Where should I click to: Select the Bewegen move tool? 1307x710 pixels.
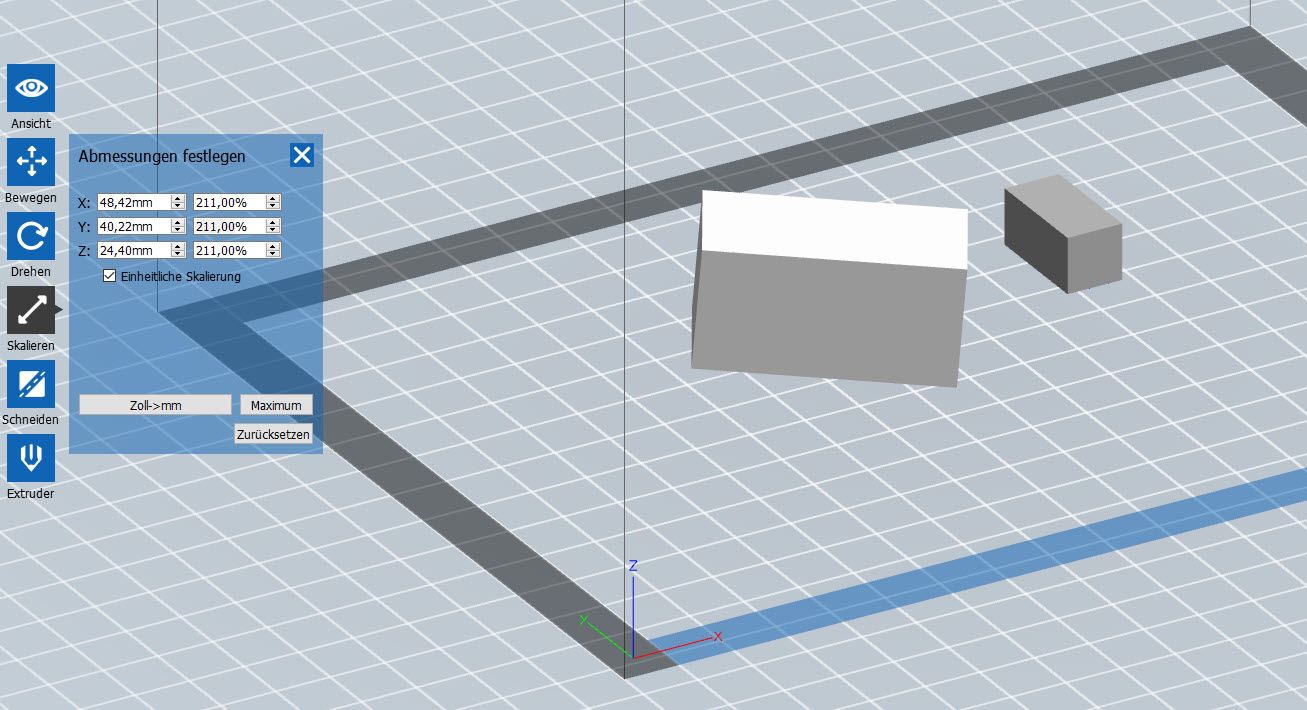coord(31,162)
